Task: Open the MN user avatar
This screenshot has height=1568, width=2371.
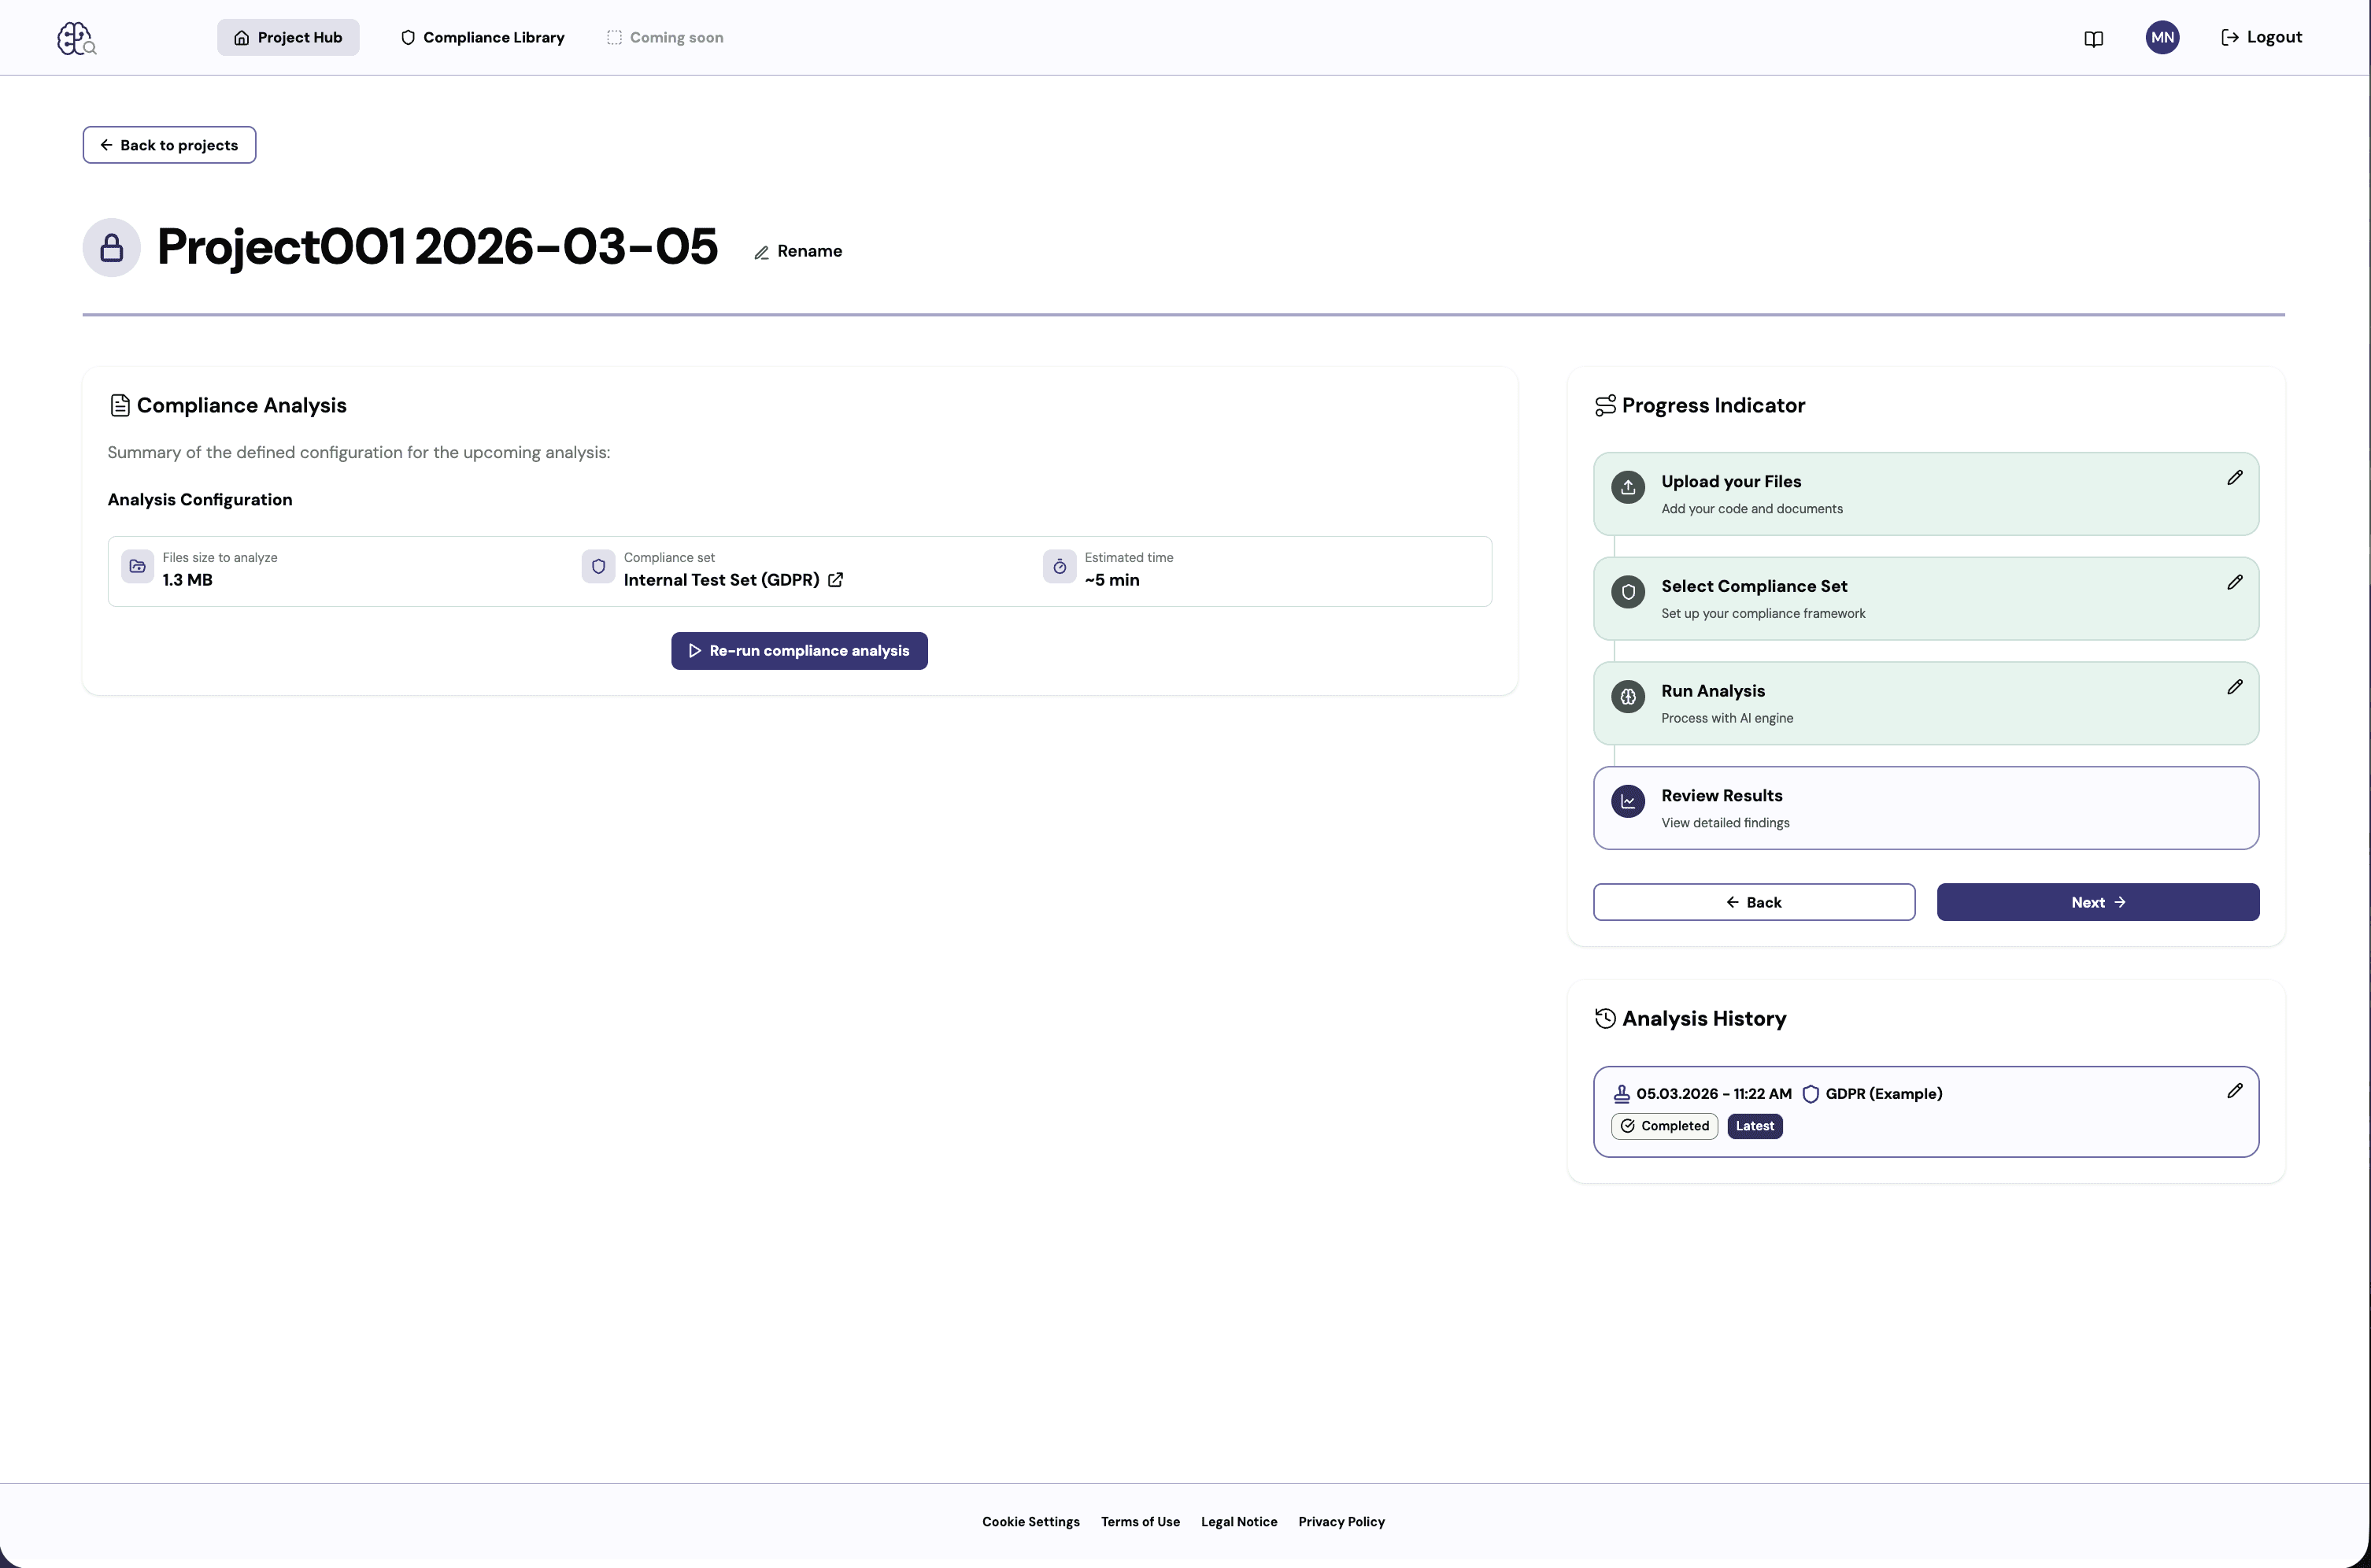Action: point(2162,37)
